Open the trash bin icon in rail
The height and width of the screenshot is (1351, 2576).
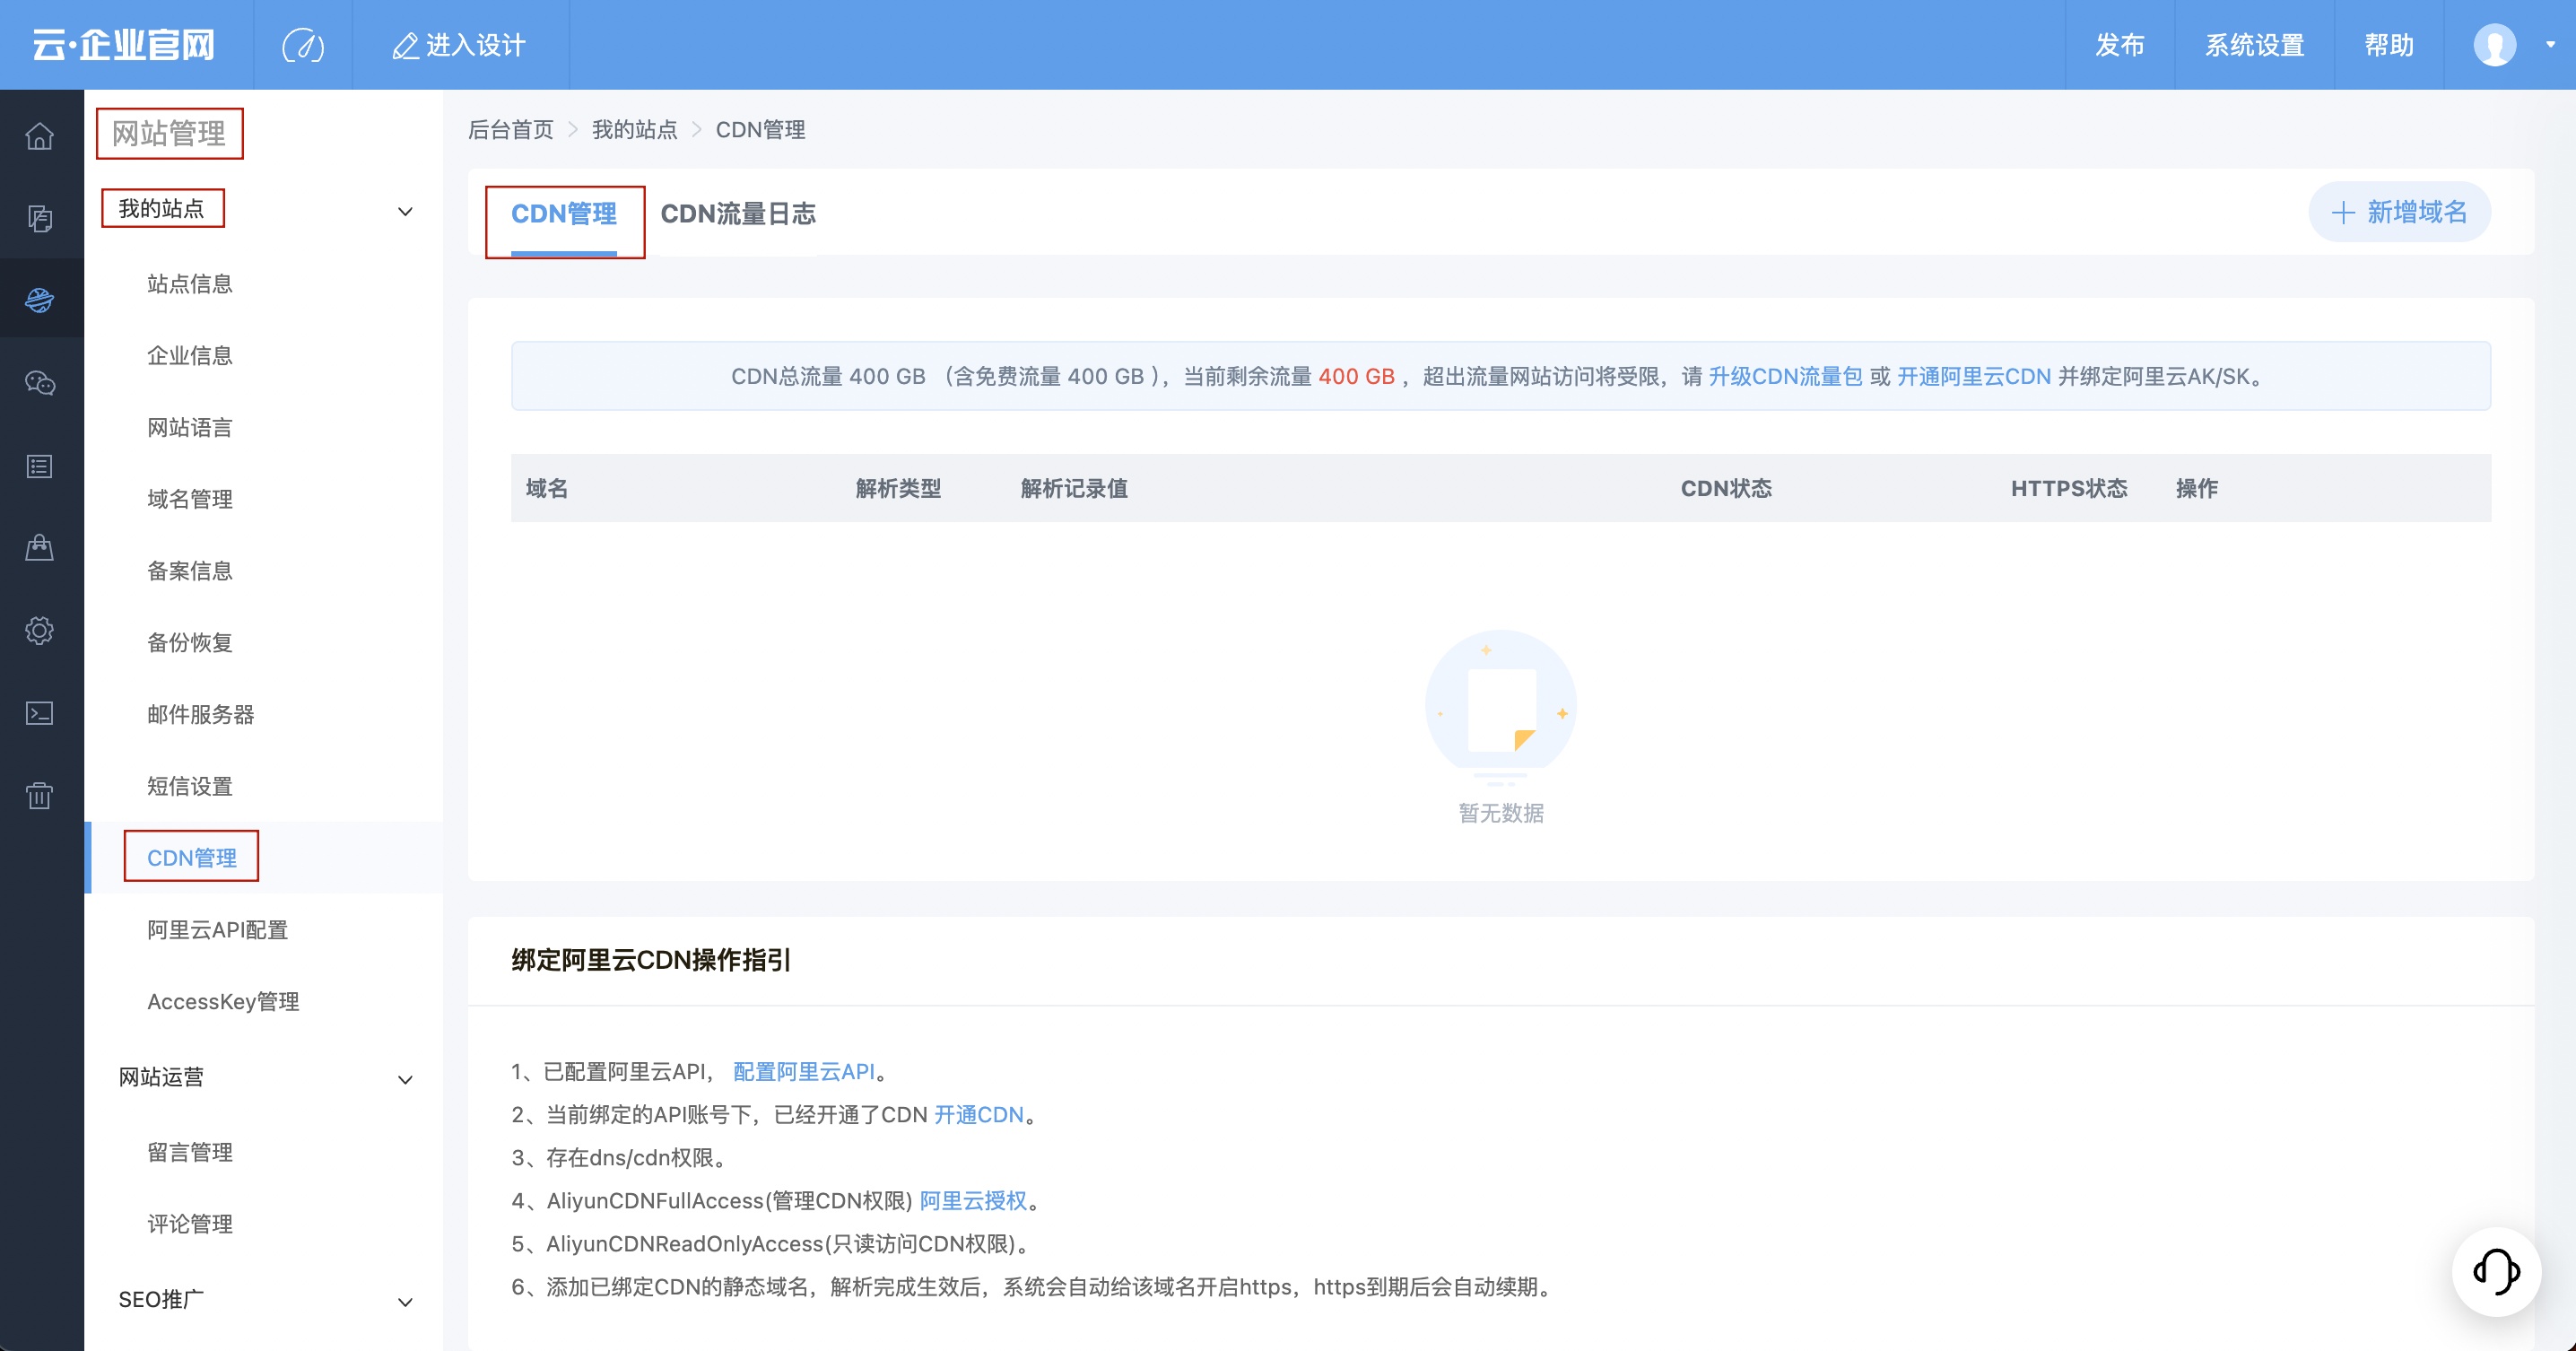[x=40, y=796]
